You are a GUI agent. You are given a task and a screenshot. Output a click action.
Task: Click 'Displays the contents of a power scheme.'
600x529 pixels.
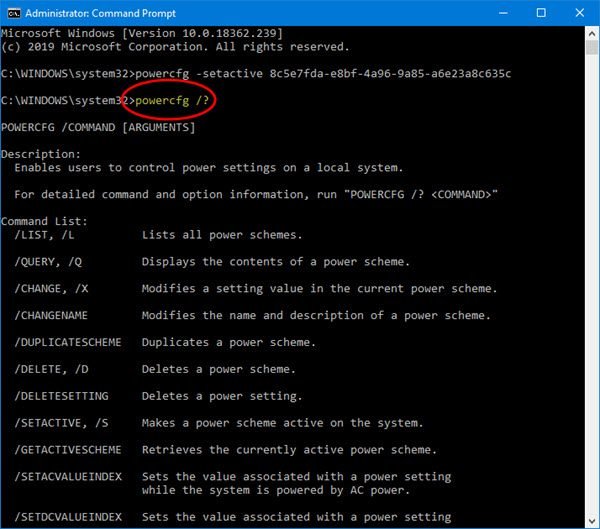click(276, 262)
